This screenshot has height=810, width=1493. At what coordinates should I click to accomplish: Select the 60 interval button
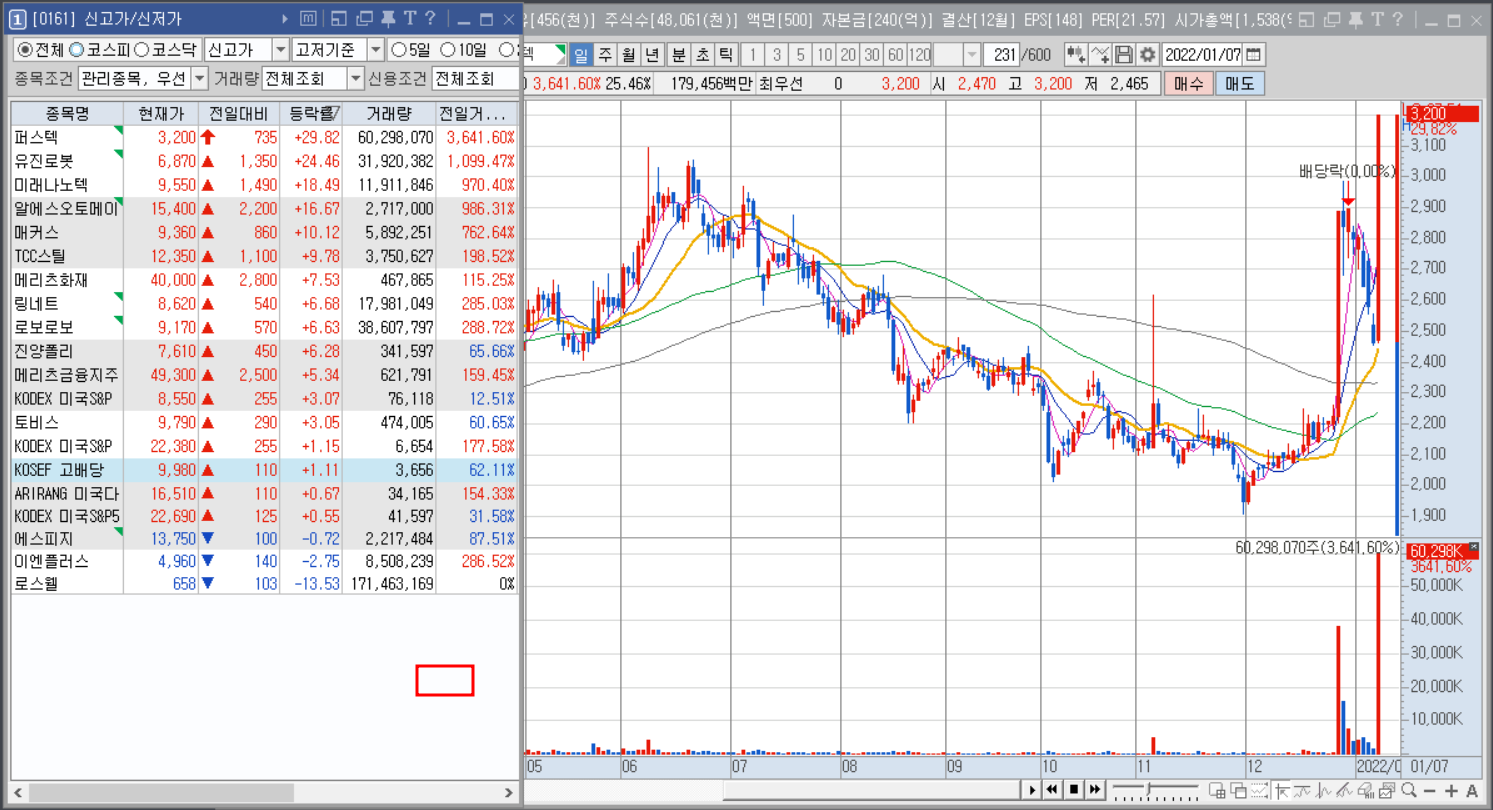[896, 54]
